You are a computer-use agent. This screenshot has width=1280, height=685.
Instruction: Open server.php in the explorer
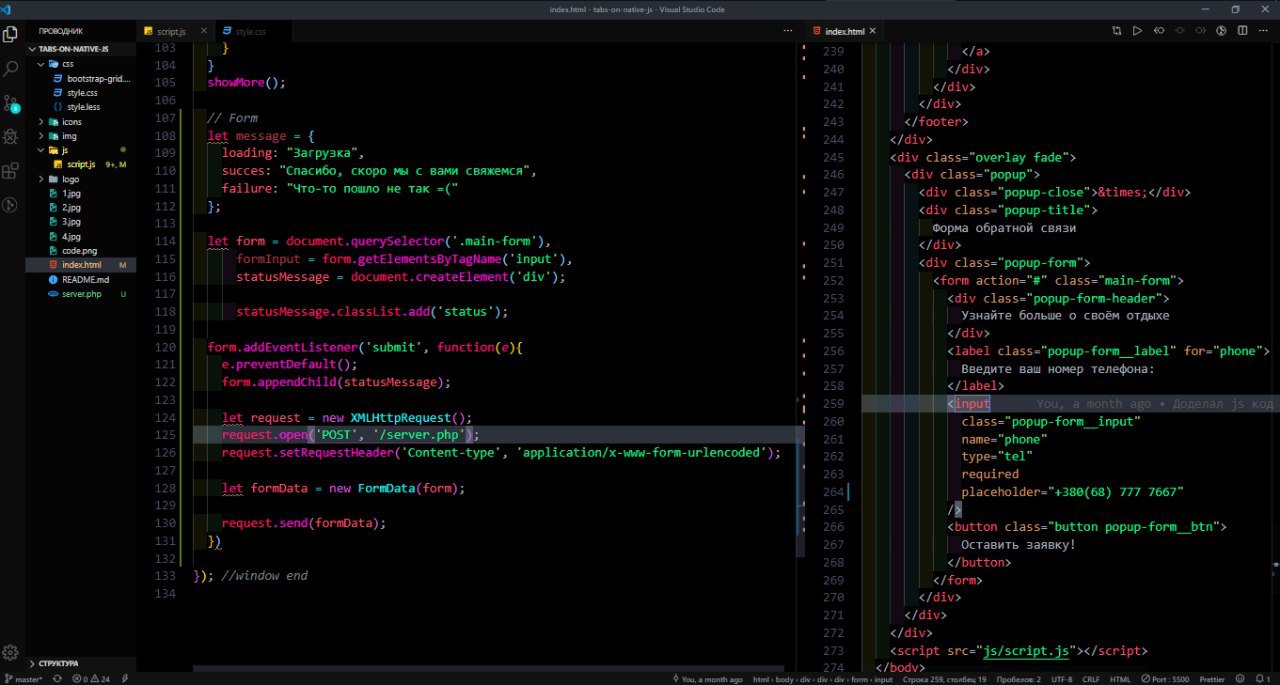pos(81,294)
